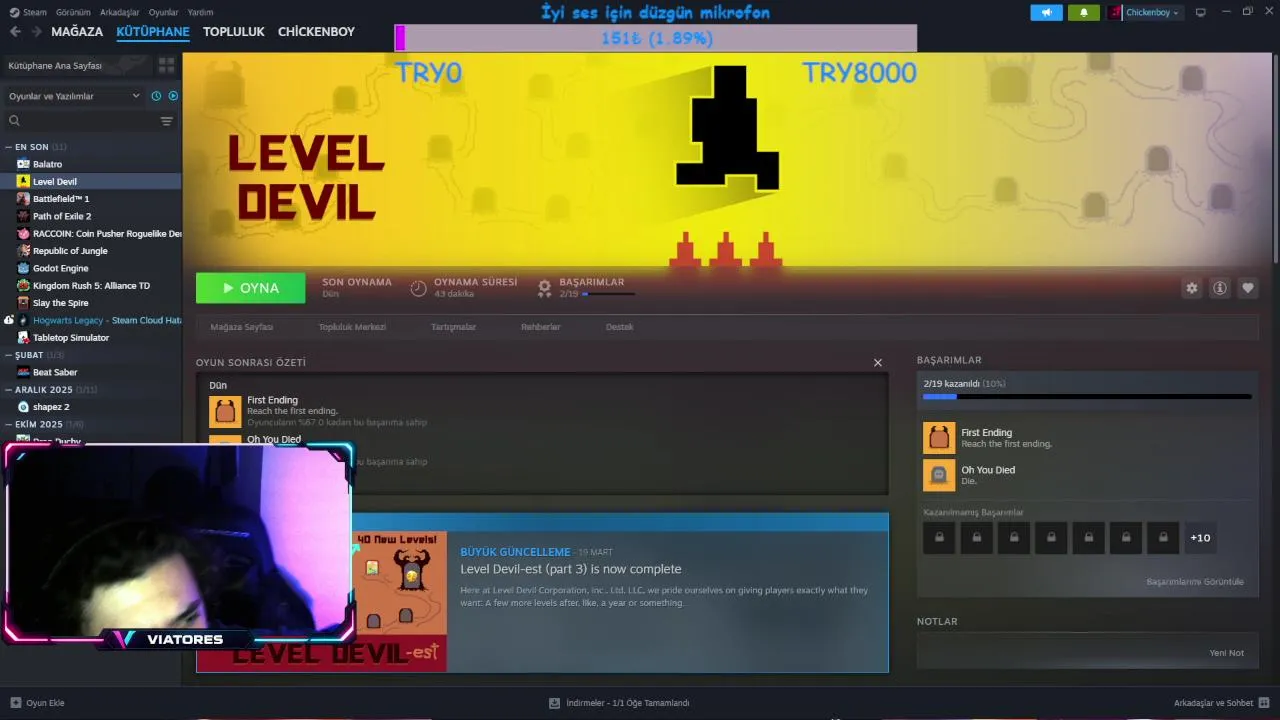
Task: Open game information icon
Action: point(1220,288)
